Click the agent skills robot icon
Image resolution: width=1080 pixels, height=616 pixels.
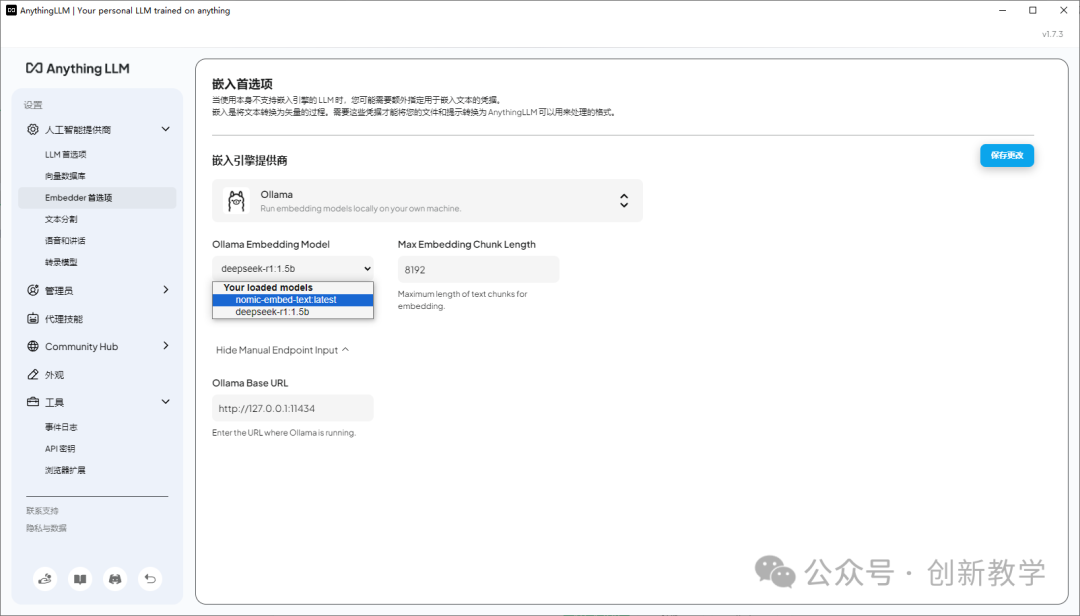[32, 318]
